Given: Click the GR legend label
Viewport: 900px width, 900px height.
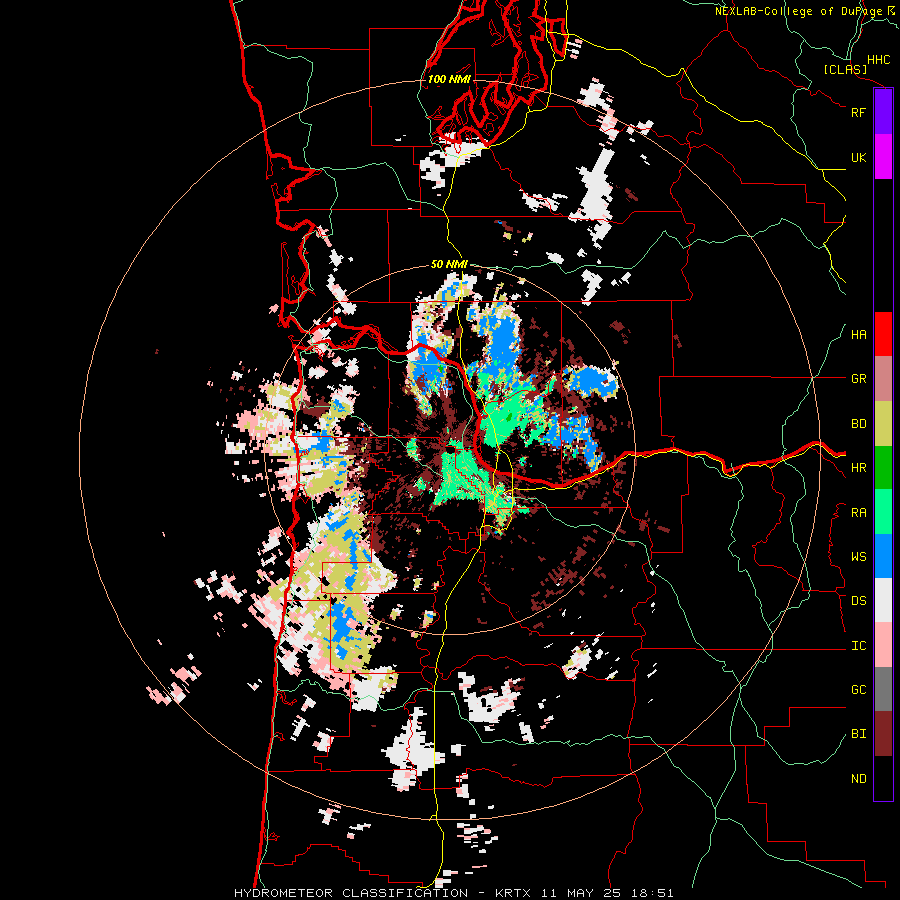Looking at the screenshot, I should pos(858,379).
